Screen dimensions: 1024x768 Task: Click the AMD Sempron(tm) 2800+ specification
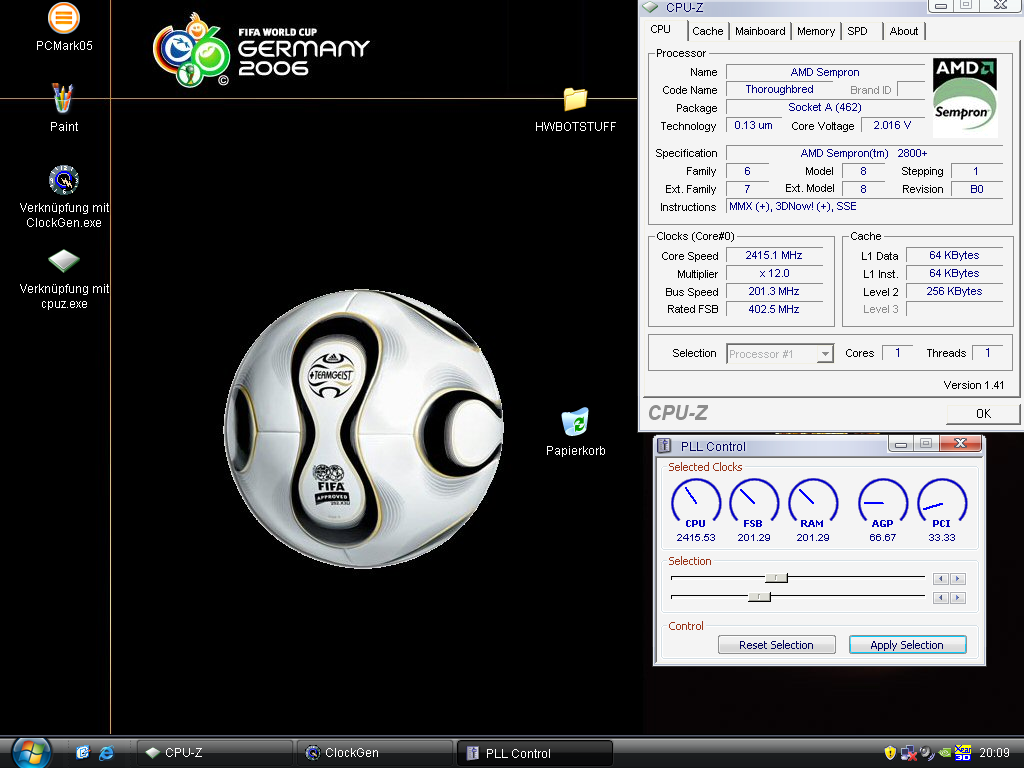coord(864,153)
